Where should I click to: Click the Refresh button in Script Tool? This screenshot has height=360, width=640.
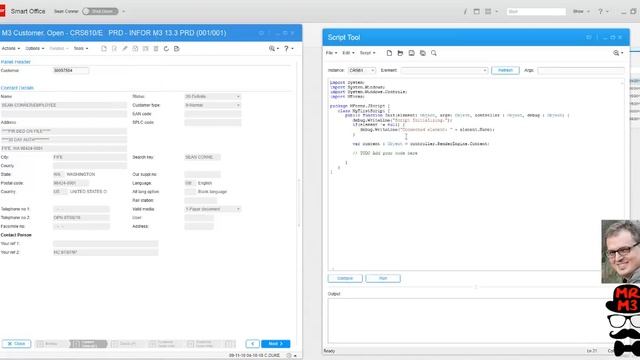click(x=505, y=70)
